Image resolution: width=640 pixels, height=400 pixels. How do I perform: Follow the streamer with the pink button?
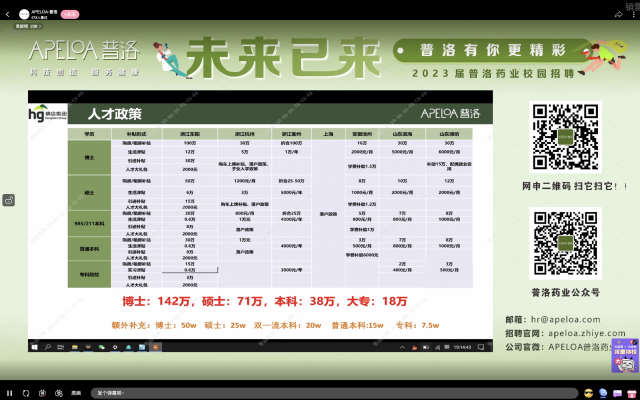coord(70,14)
